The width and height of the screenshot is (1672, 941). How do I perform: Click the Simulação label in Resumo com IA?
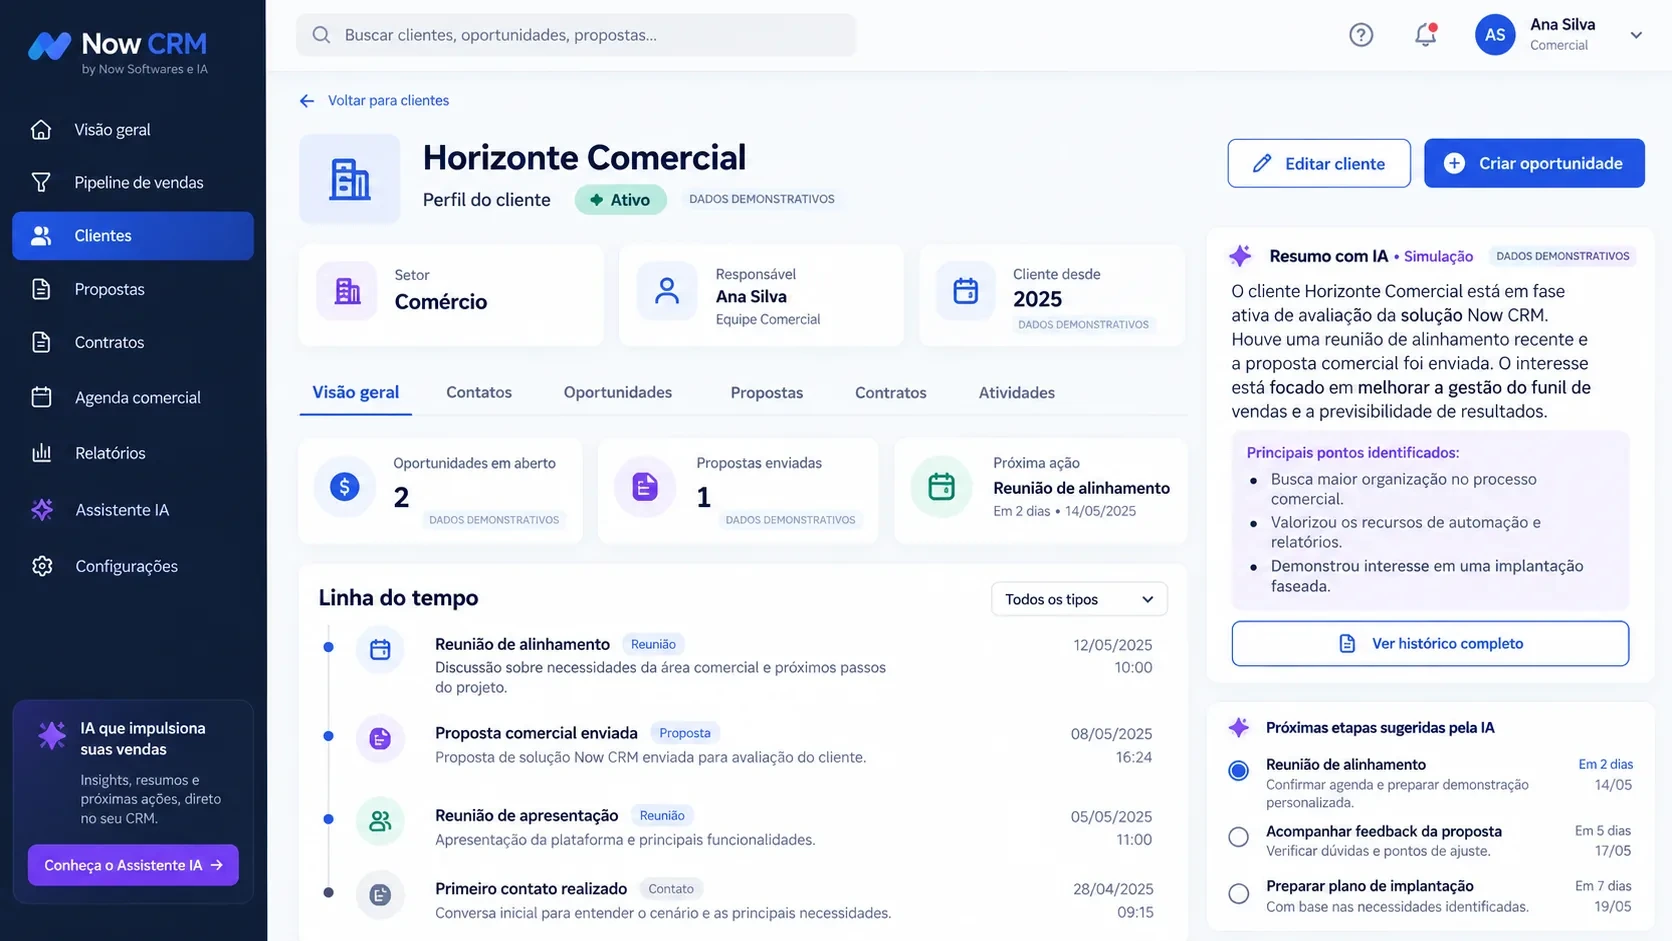(1438, 257)
